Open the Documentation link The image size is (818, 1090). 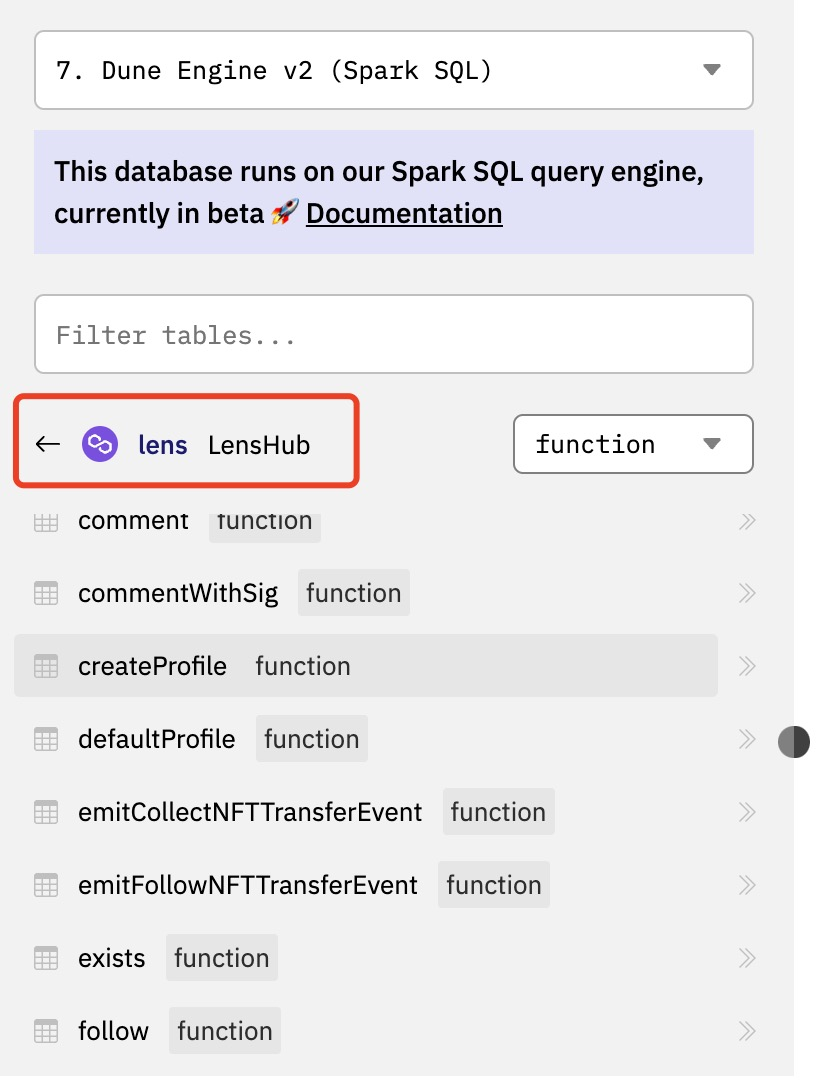pos(404,214)
